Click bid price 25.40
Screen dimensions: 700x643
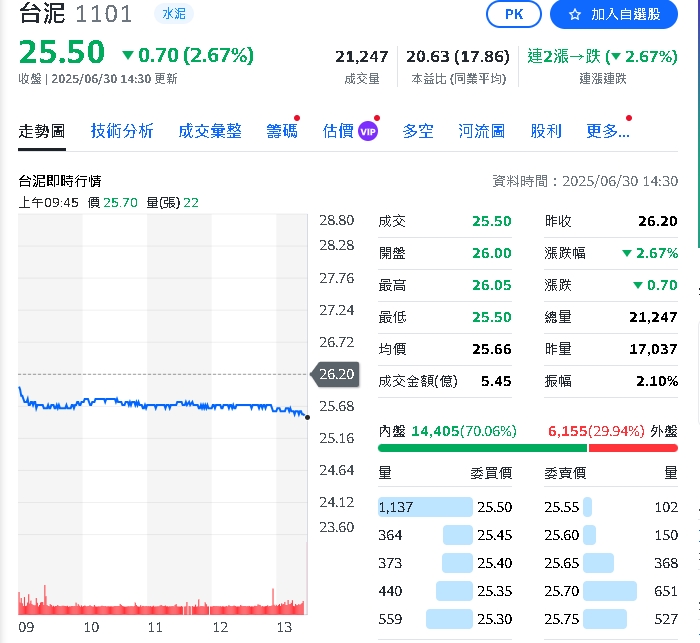(495, 564)
